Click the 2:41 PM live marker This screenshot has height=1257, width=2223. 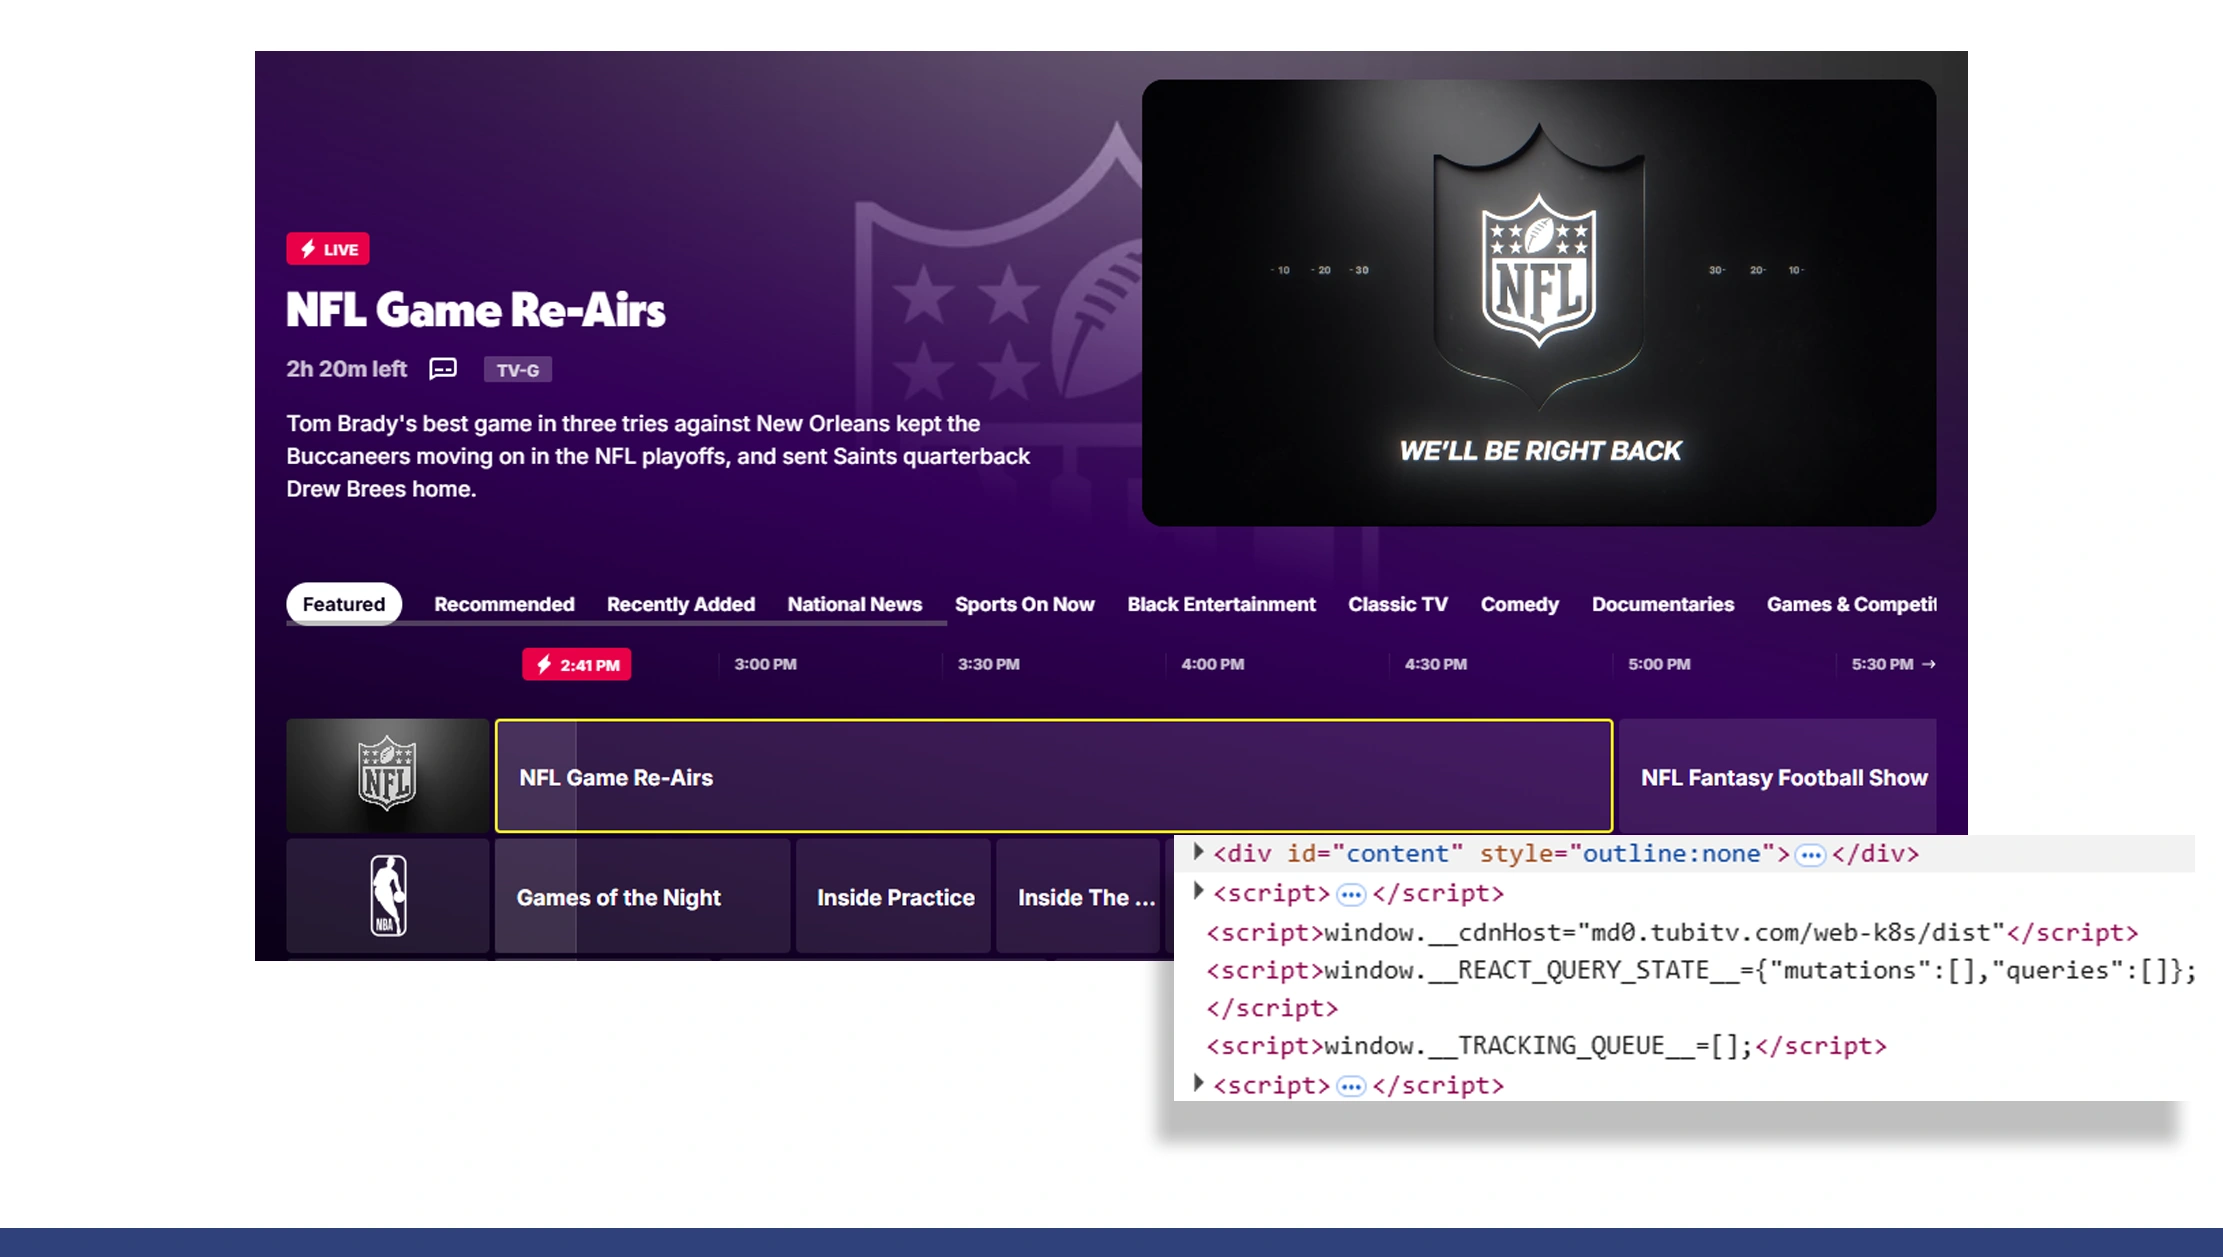point(576,665)
